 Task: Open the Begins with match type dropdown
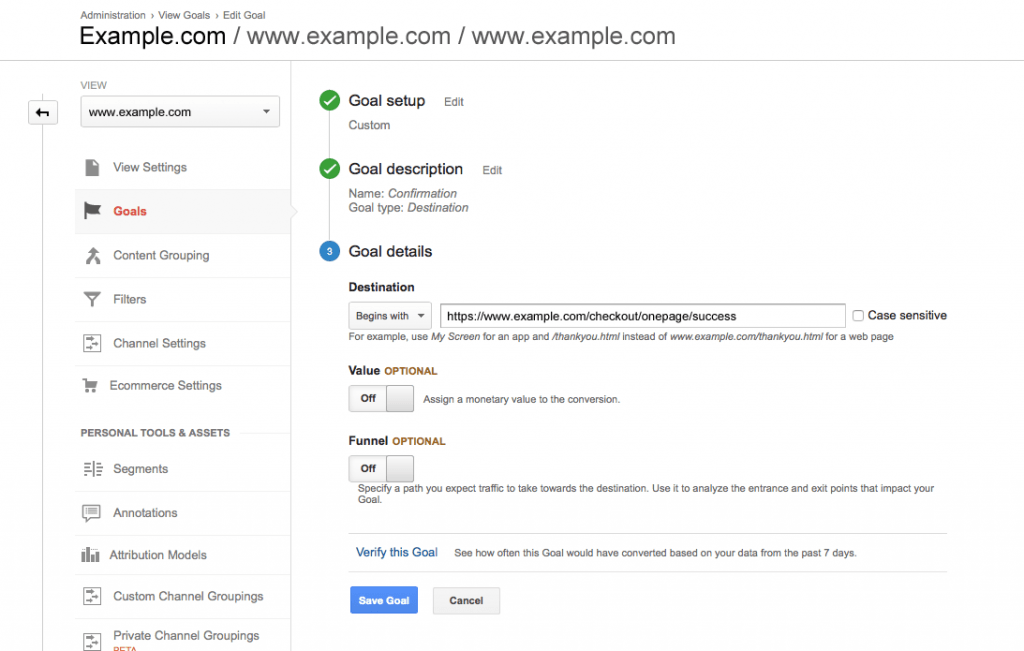click(x=390, y=316)
